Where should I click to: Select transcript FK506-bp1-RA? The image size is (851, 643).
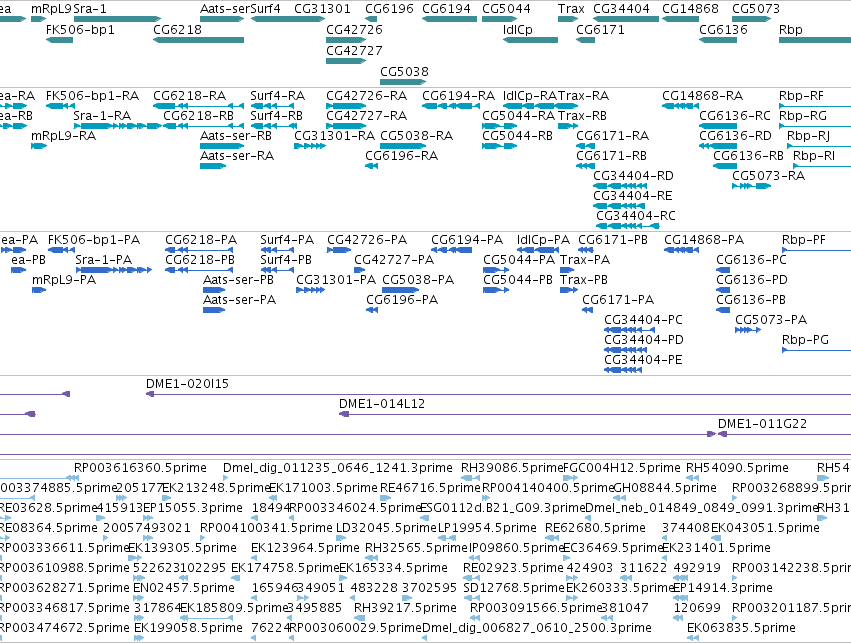tap(92, 96)
